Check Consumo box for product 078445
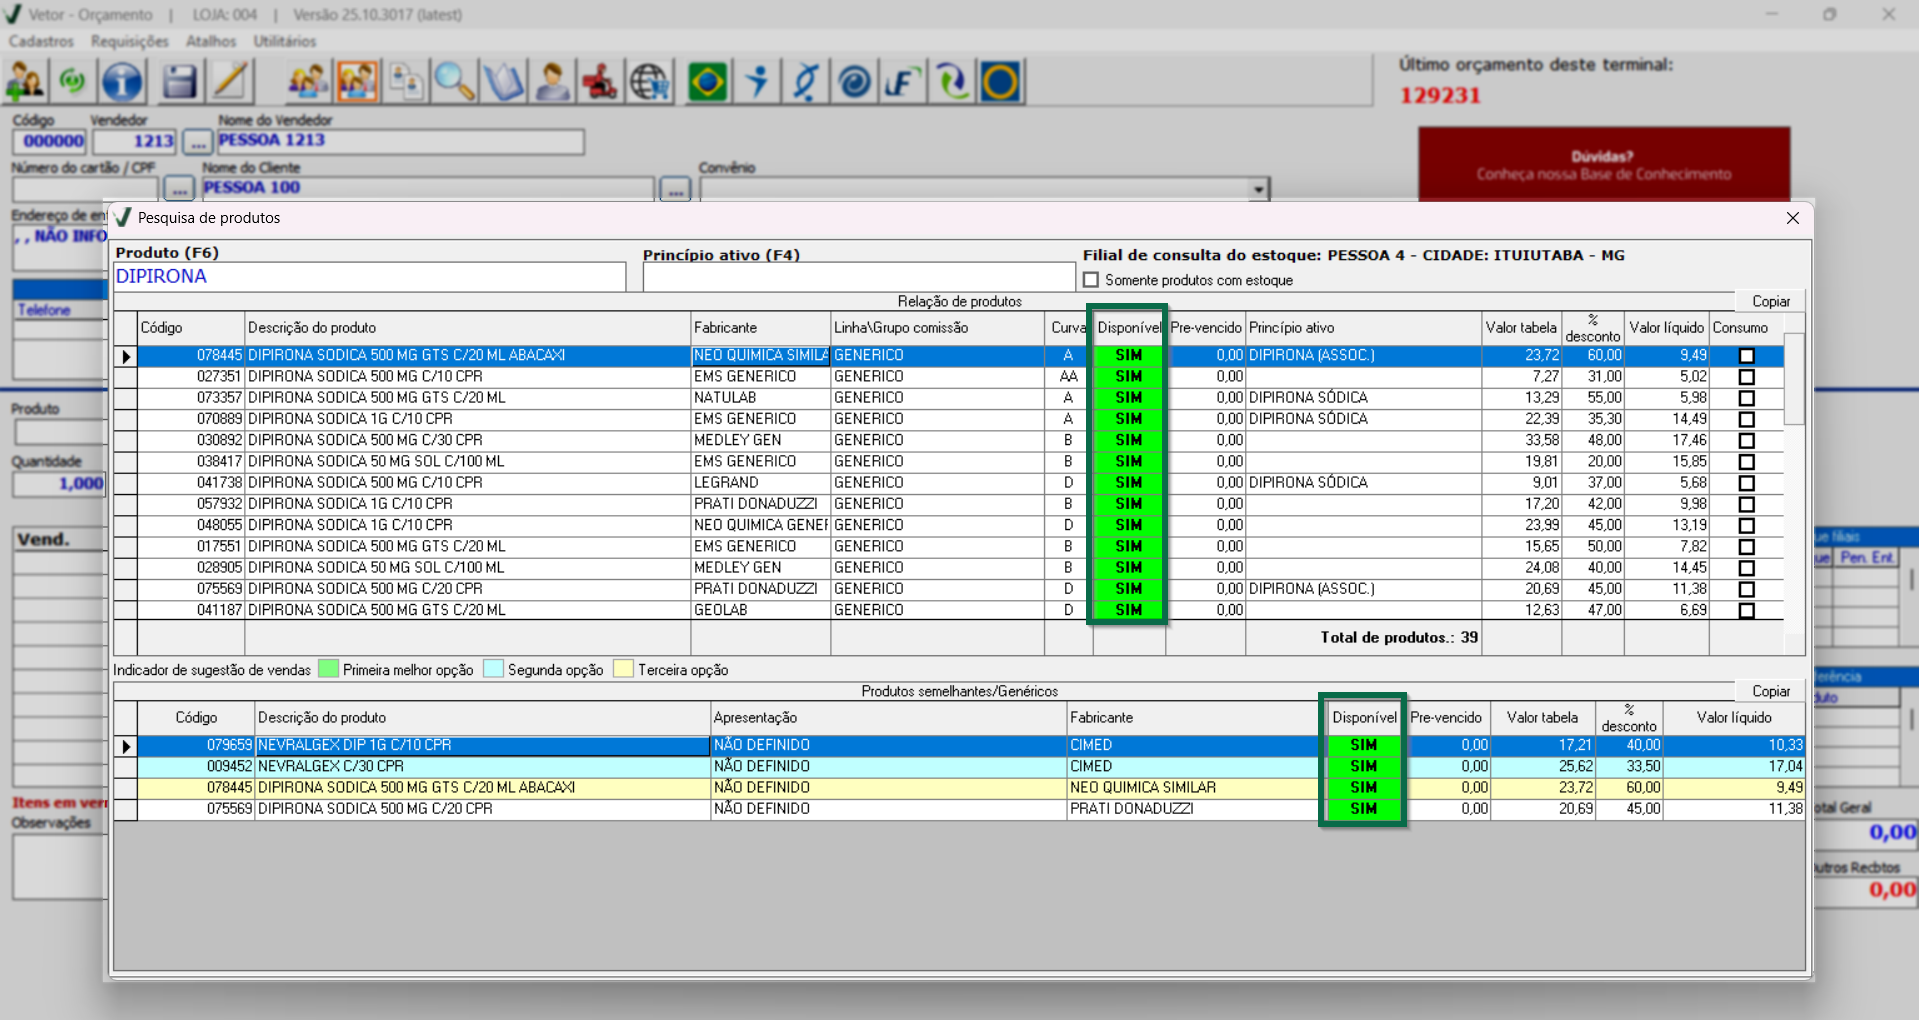 (x=1746, y=356)
